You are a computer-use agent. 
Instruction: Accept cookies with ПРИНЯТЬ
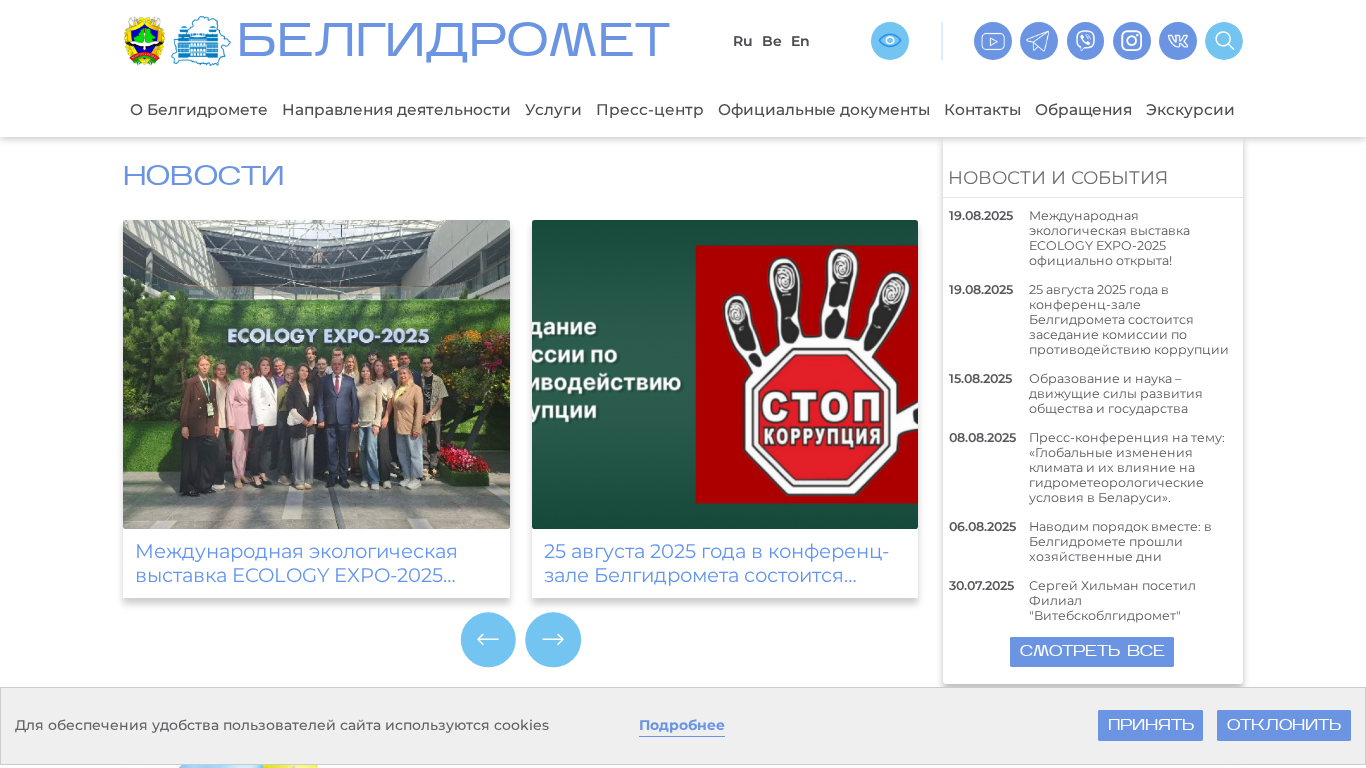[1150, 725]
